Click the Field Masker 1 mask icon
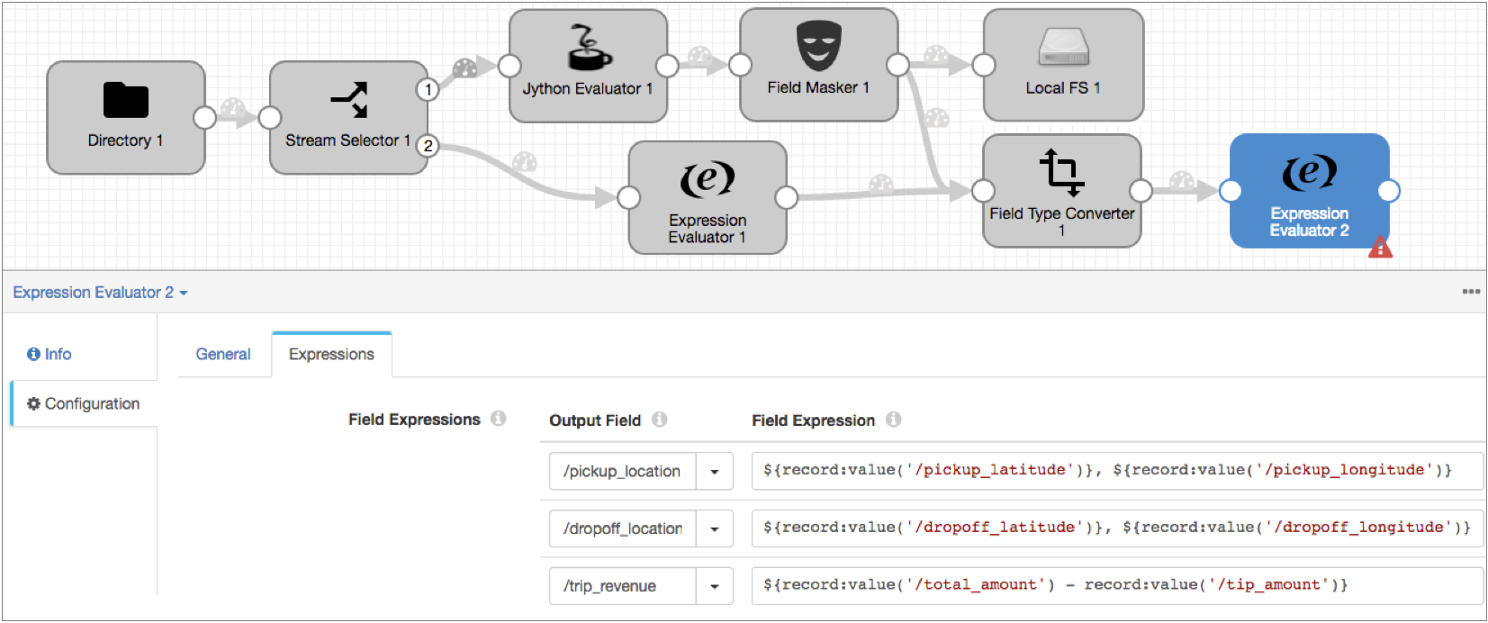1488x623 pixels. tap(818, 46)
